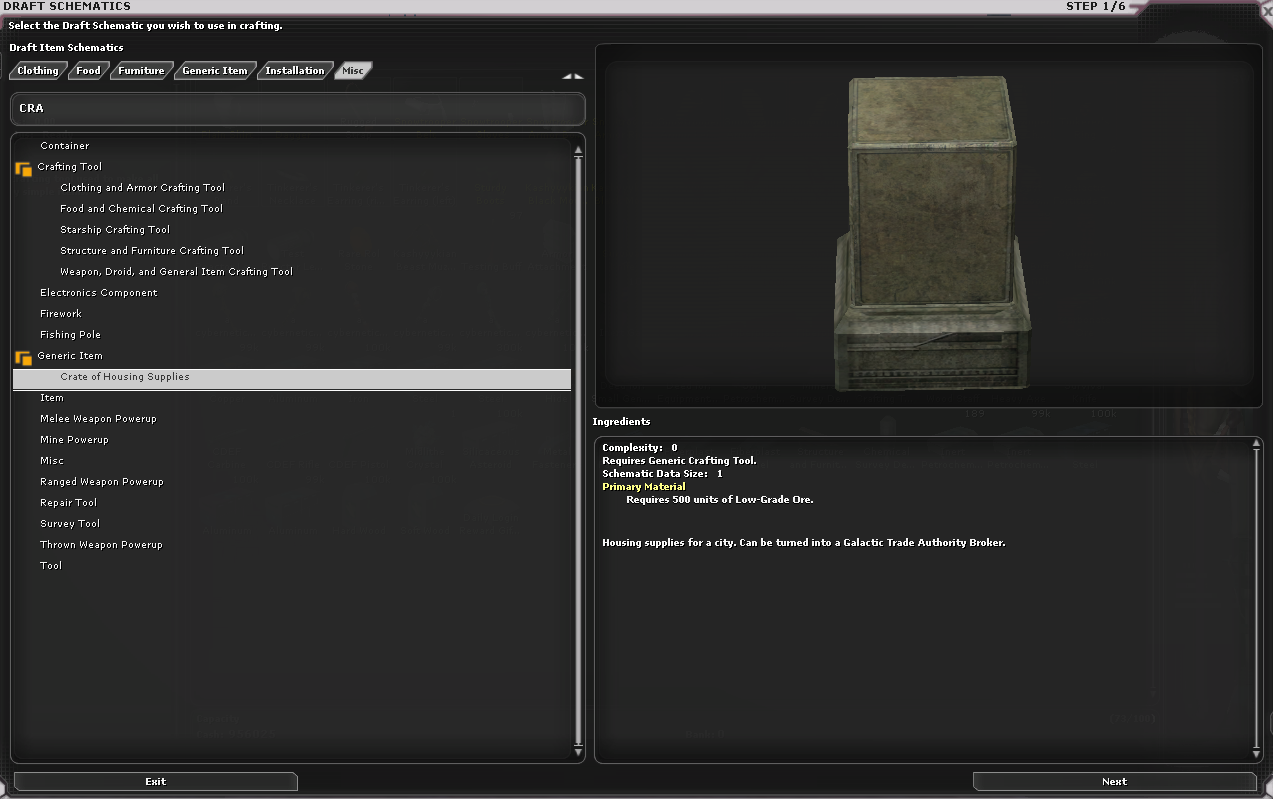Click the ingredients panel scroll-down arrow
This screenshot has height=799, width=1273.
(1257, 754)
